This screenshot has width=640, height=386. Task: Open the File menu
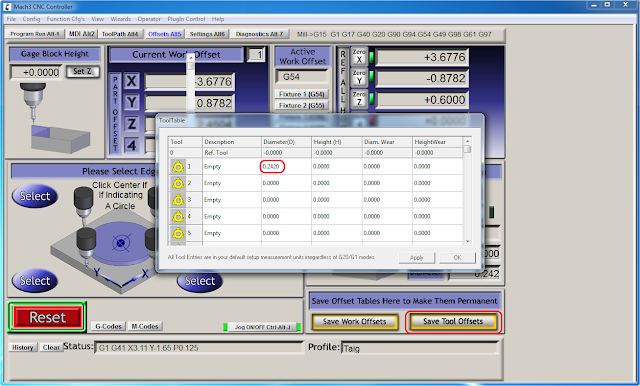tap(11, 19)
